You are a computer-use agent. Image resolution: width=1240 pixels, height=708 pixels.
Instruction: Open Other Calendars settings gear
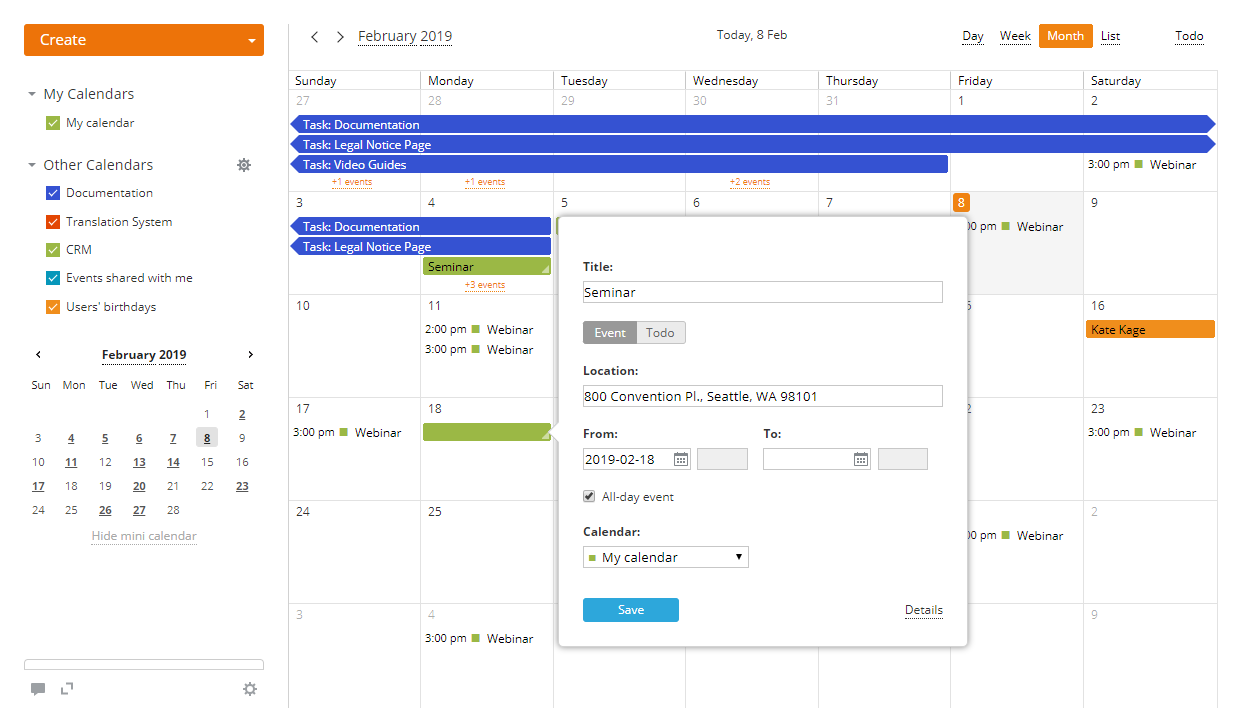(x=244, y=165)
